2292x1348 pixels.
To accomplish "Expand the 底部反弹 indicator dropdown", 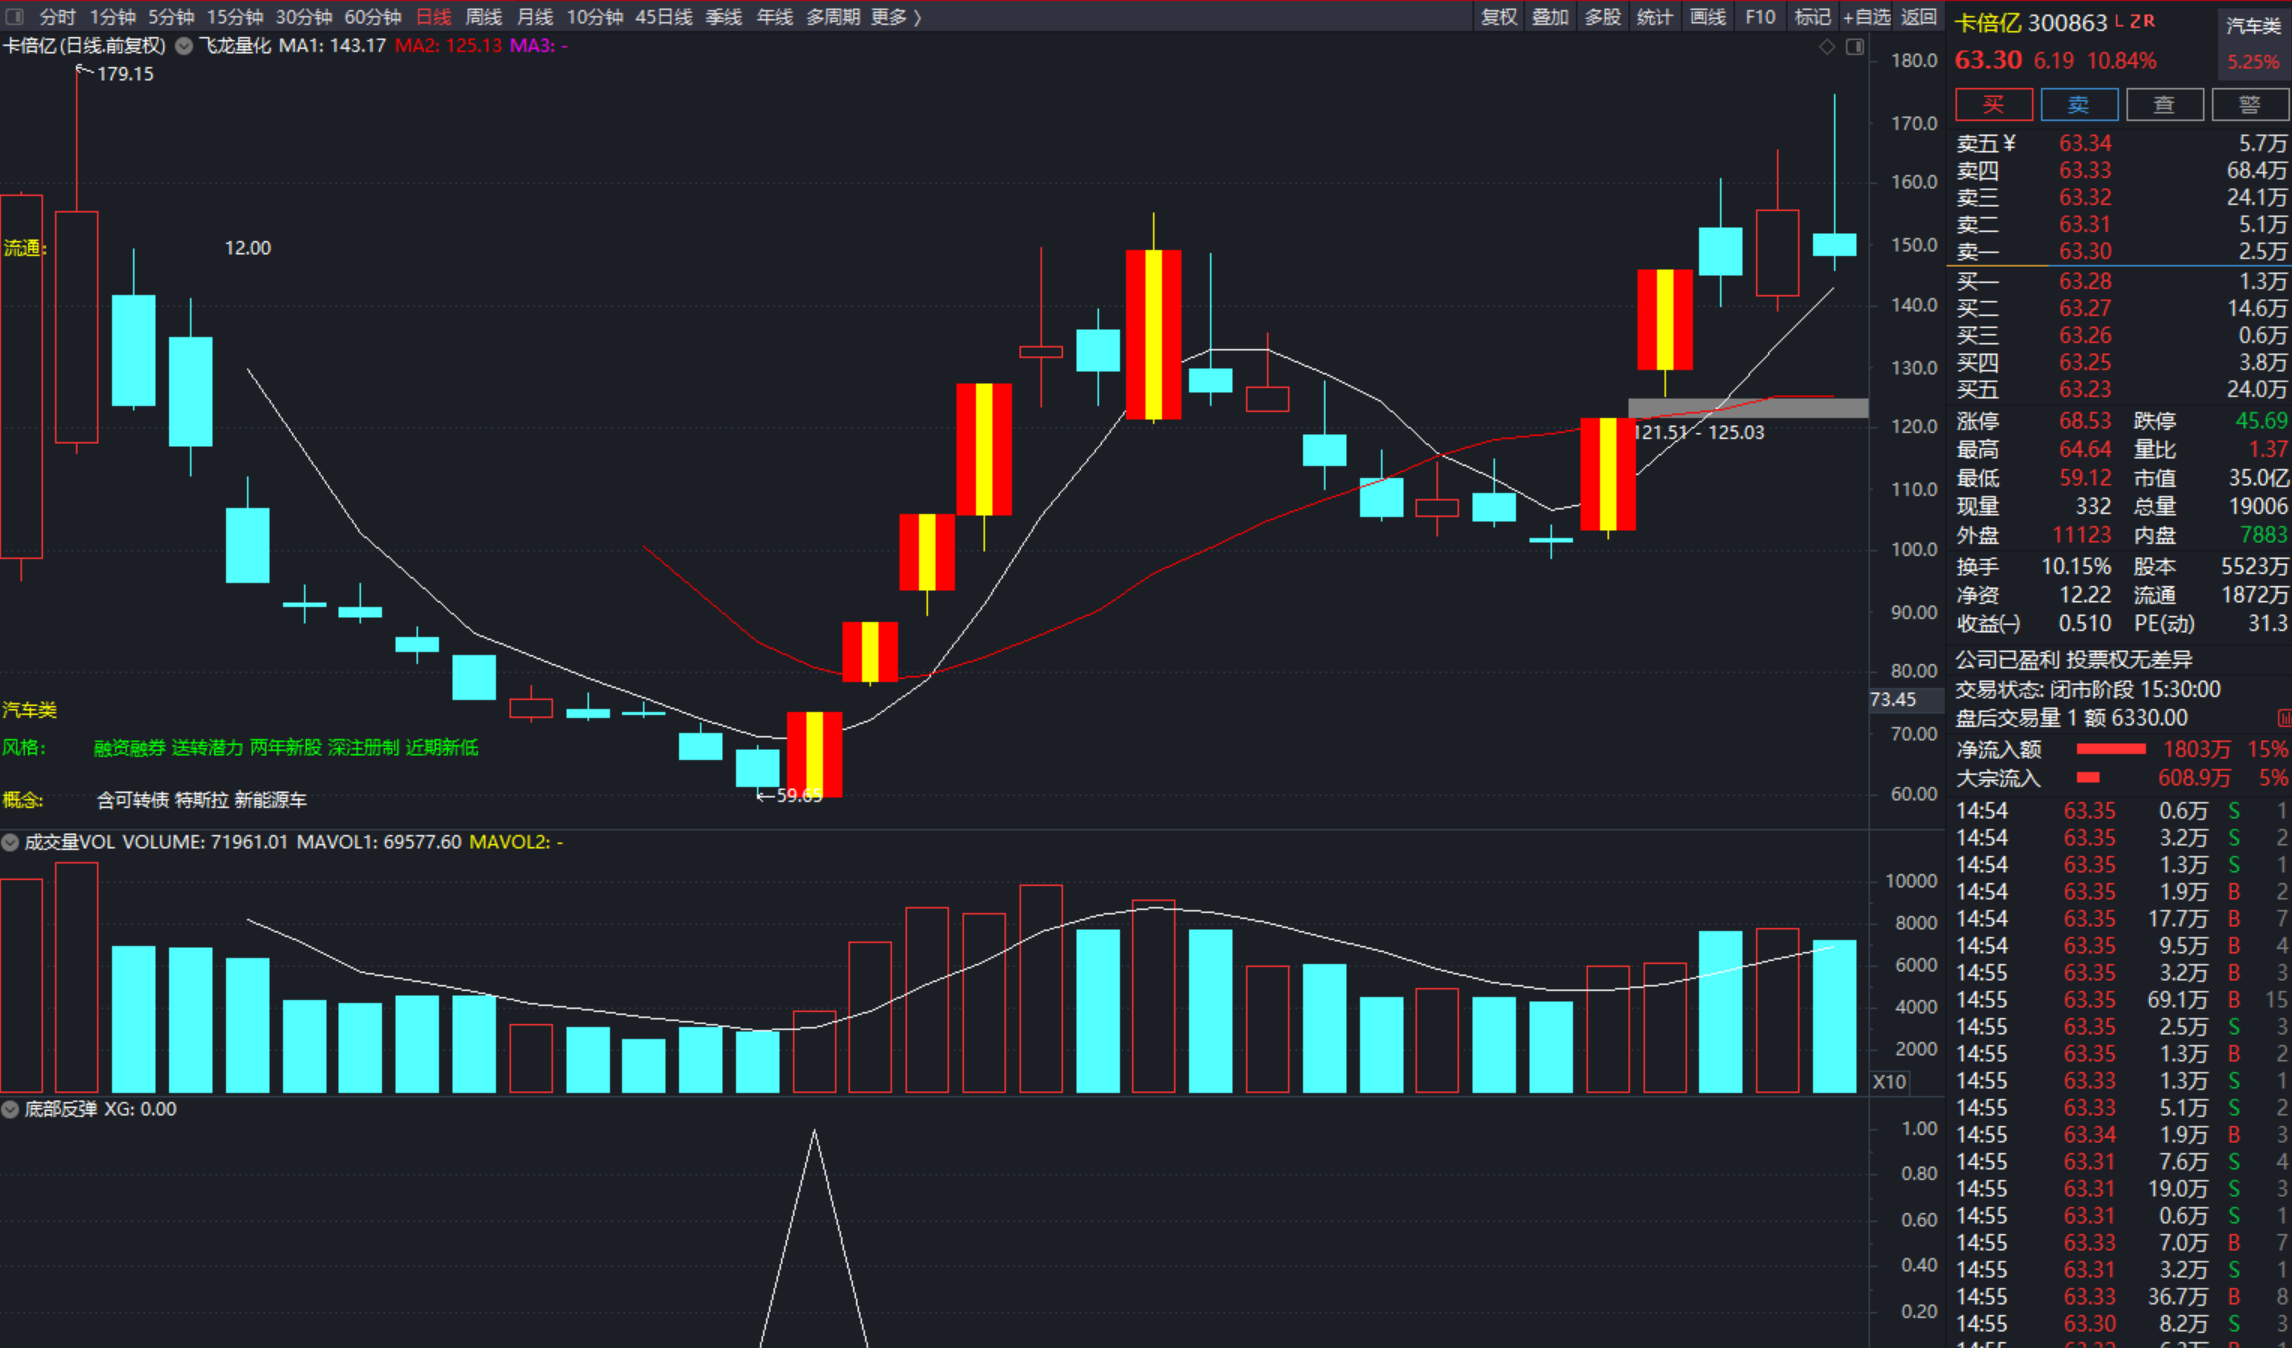I will tap(10, 1109).
